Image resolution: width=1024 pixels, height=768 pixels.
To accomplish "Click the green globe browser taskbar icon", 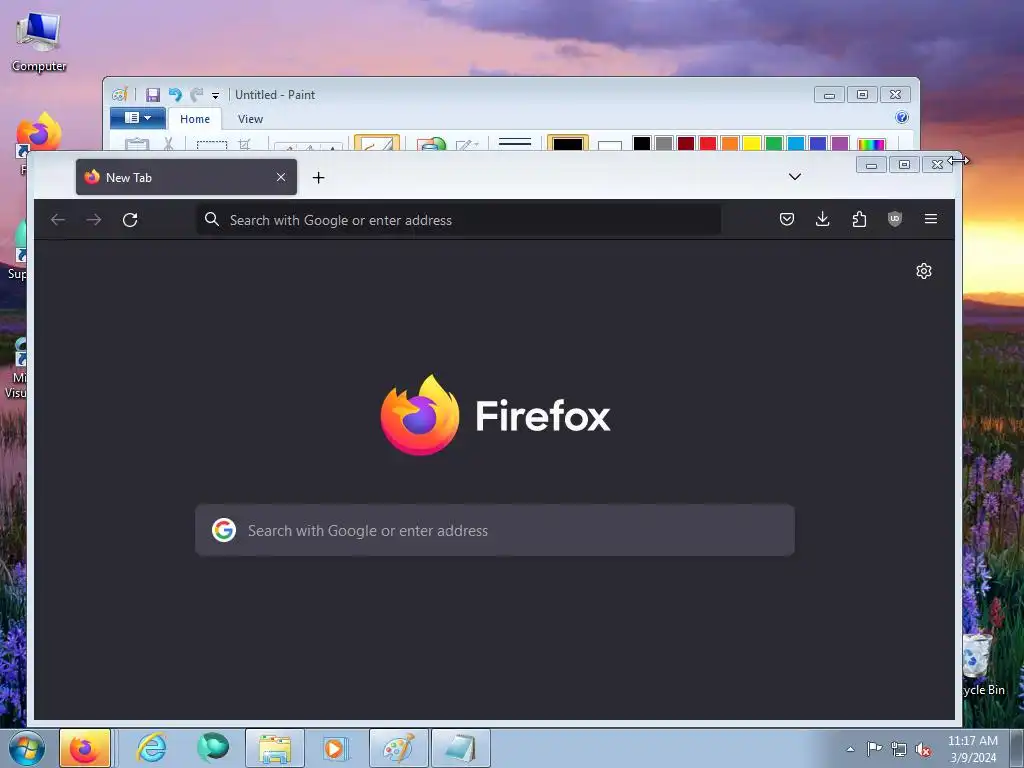I will [x=213, y=748].
